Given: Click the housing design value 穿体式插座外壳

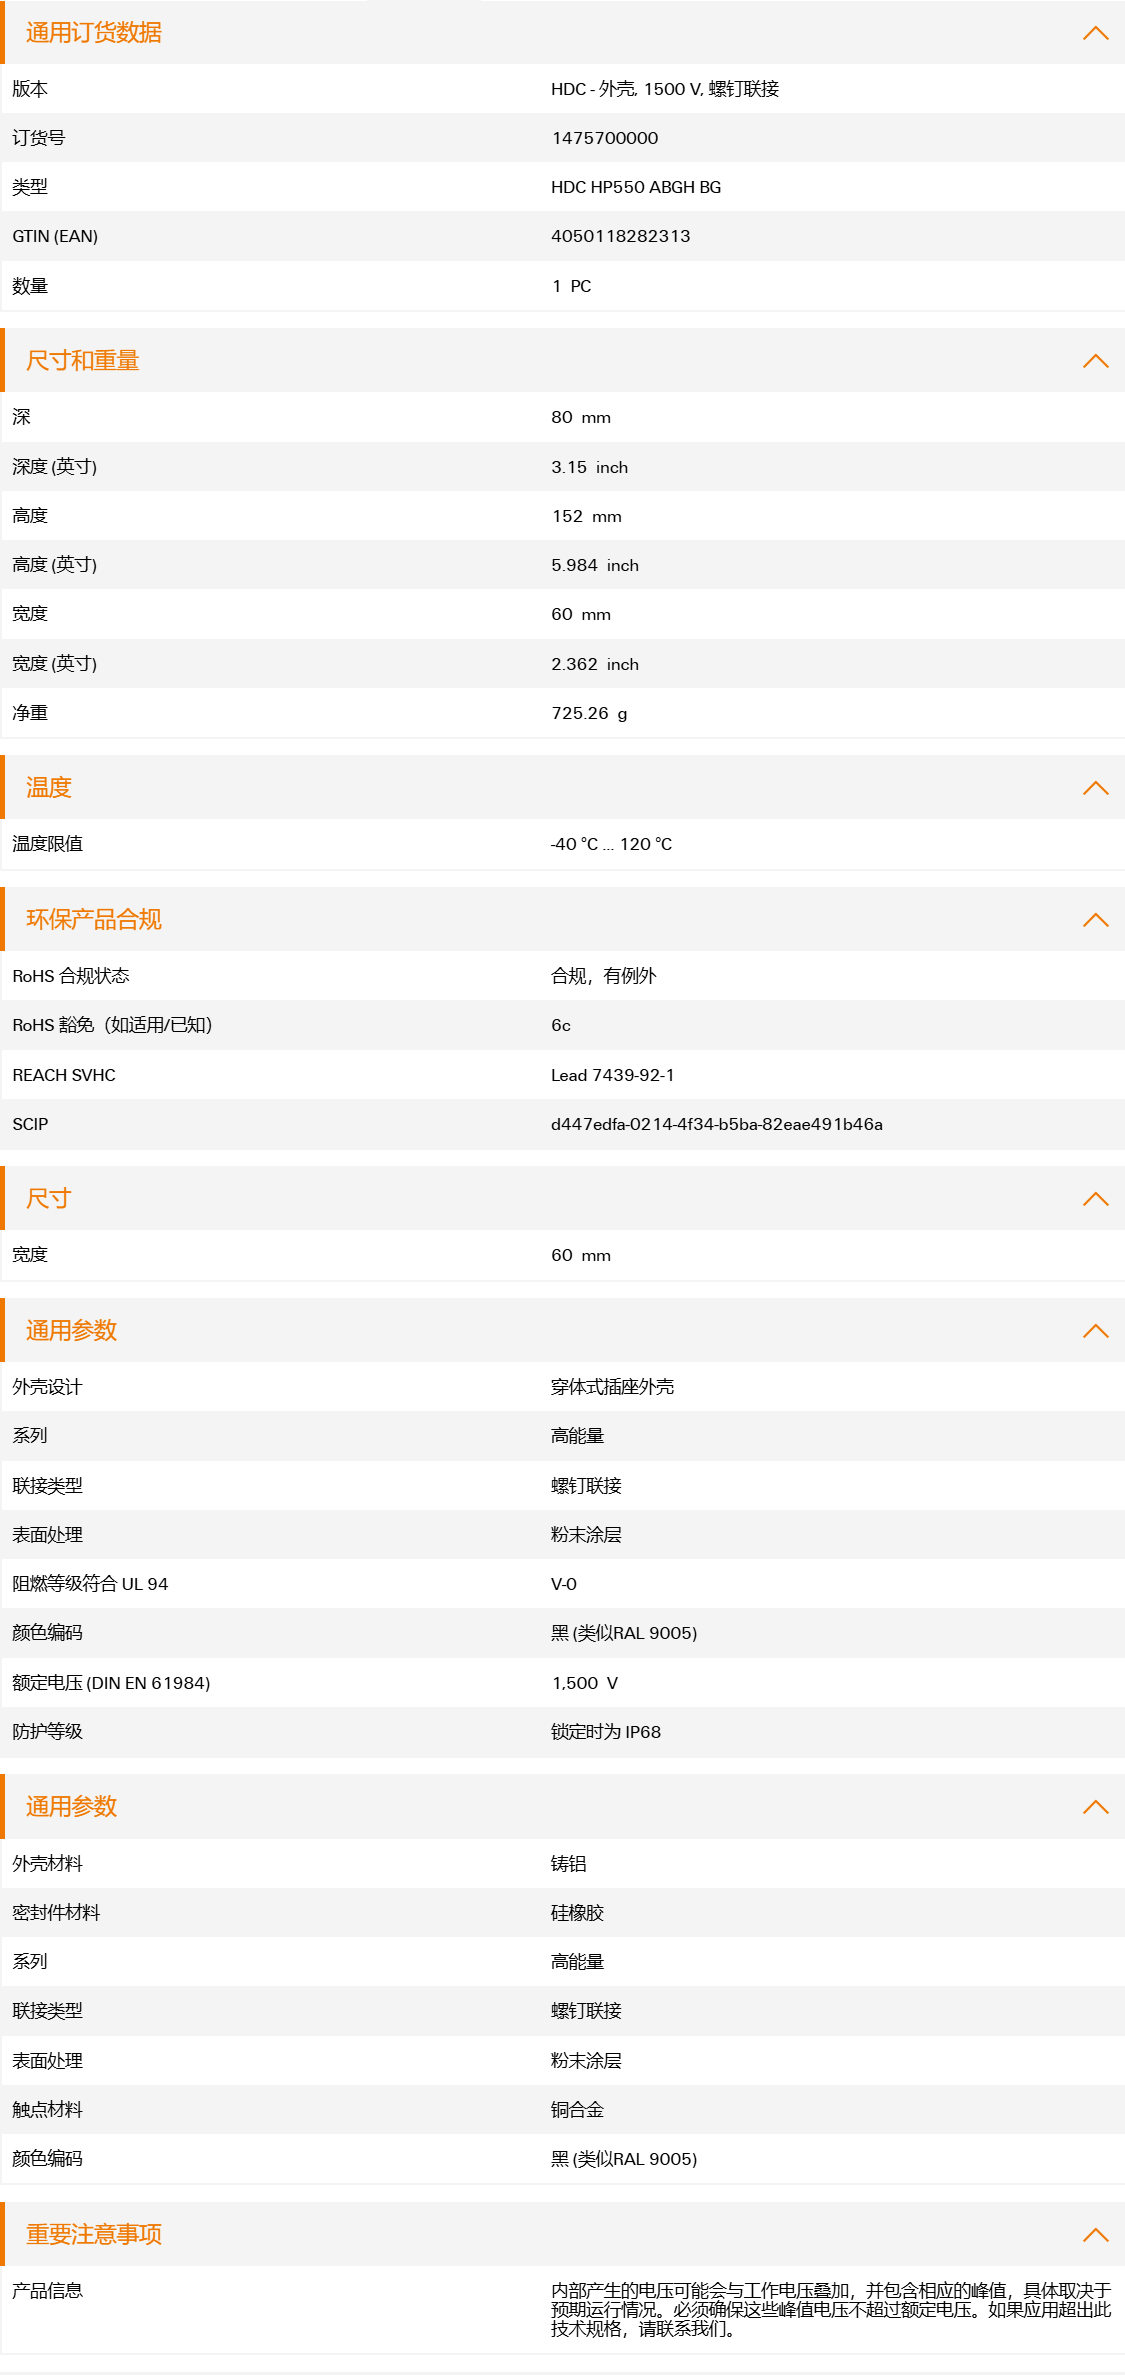Looking at the screenshot, I should pos(613,1387).
